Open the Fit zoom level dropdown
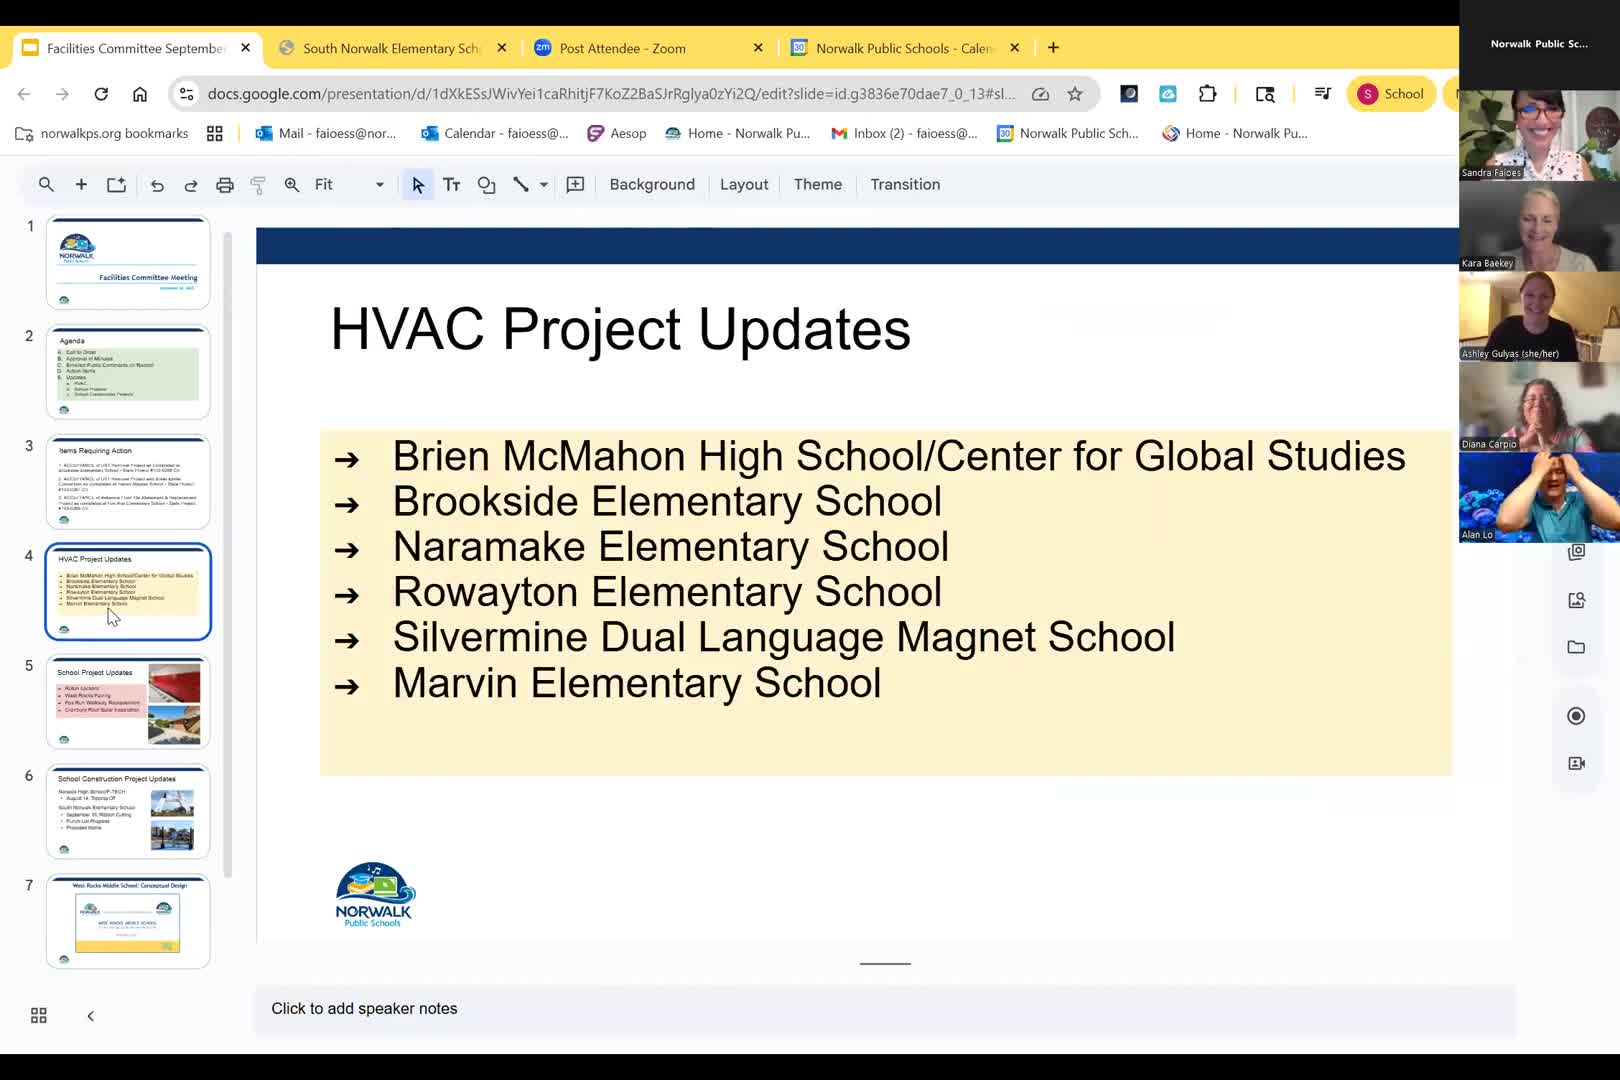The width and height of the screenshot is (1620, 1080). pyautogui.click(x=380, y=184)
